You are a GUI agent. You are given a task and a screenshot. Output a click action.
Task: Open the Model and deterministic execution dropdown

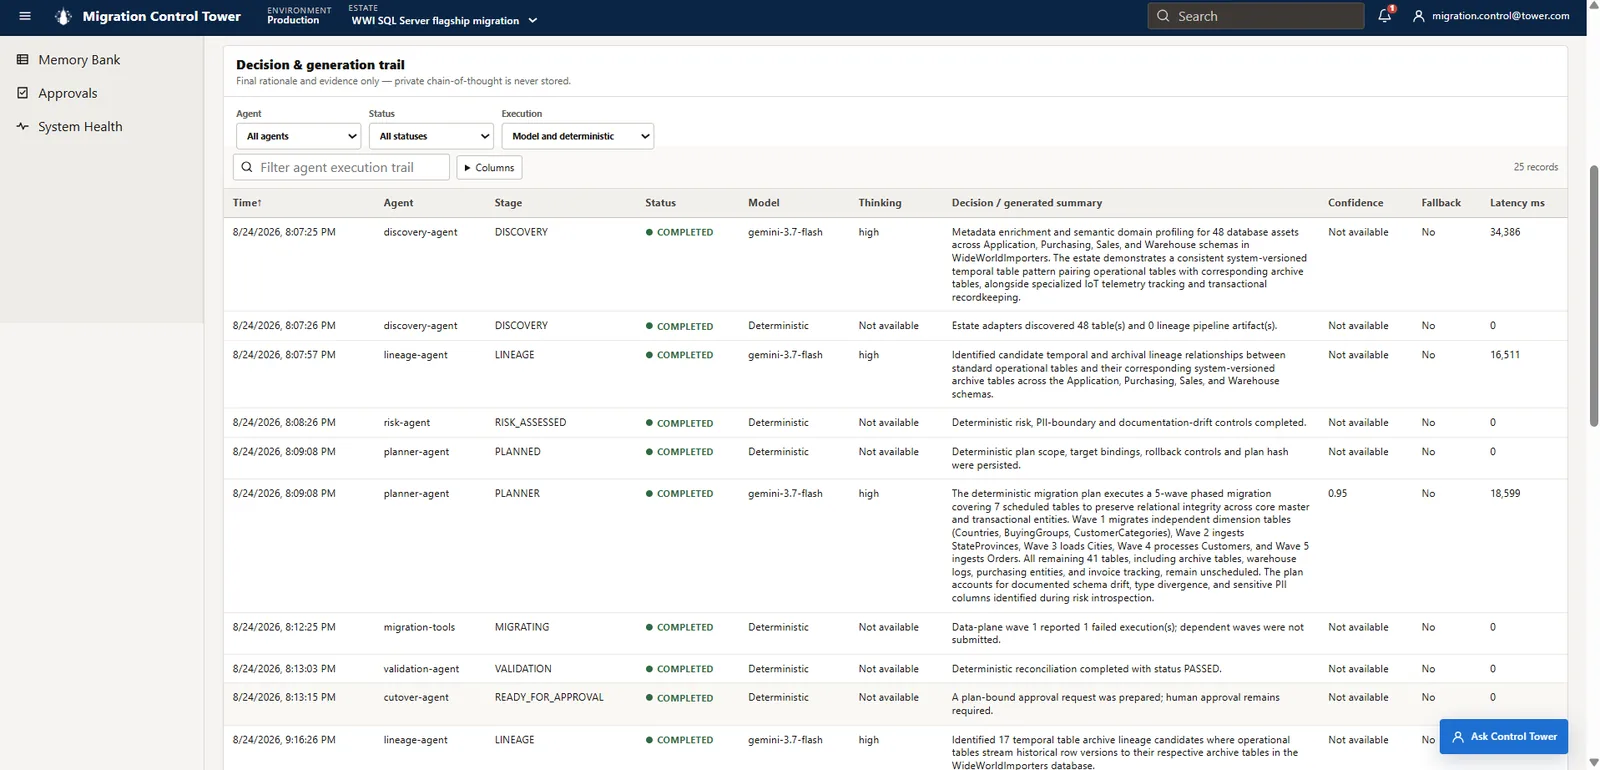pyautogui.click(x=577, y=136)
